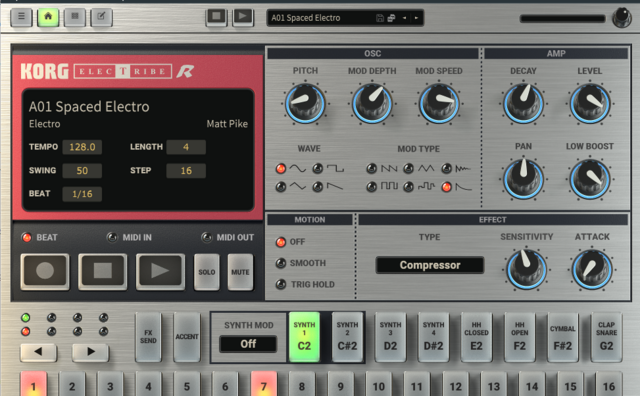This screenshot has height=396, width=640.
Task: Toggle step 7 in the sequencer
Action: 264,384
